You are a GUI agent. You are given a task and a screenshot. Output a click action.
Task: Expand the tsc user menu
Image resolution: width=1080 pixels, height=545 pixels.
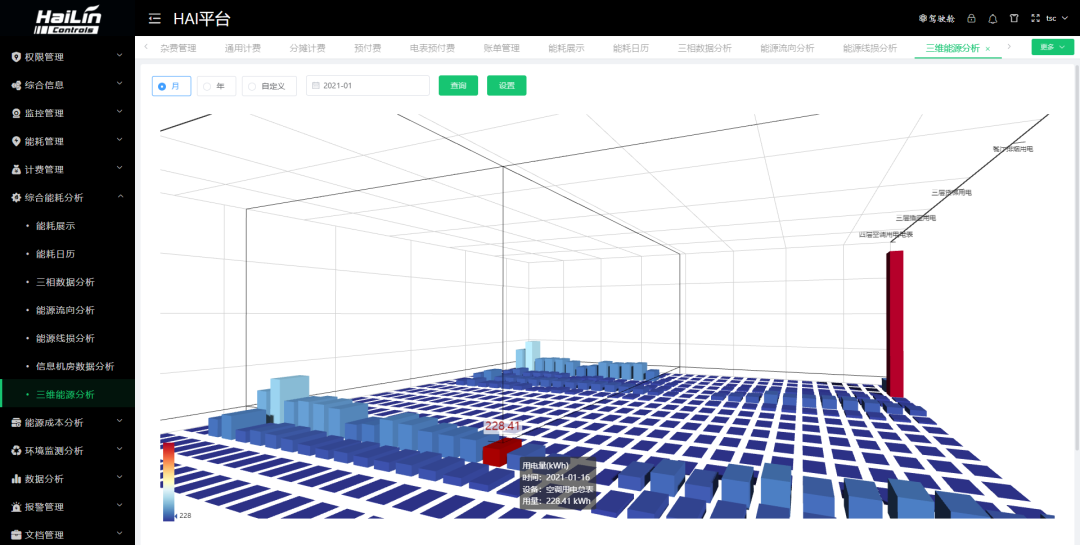1056,18
